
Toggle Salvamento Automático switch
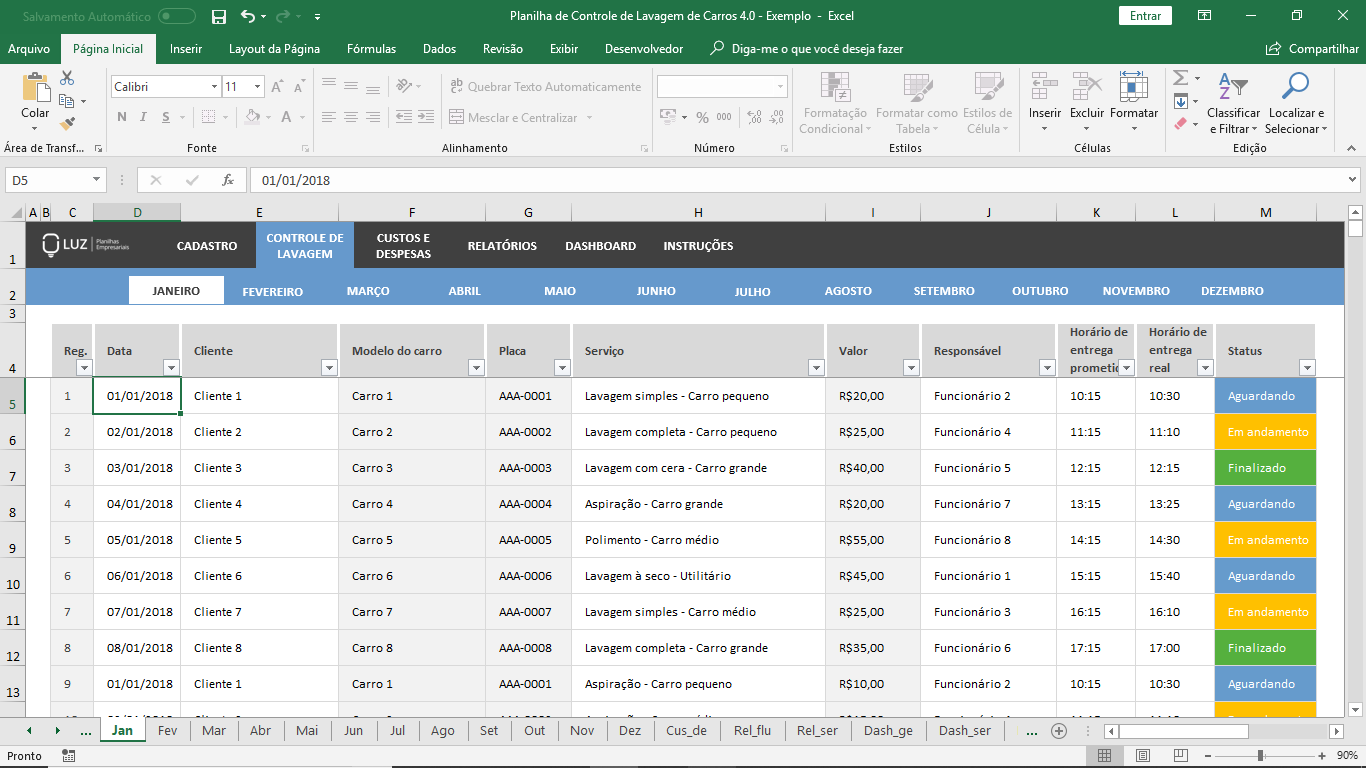(x=177, y=16)
